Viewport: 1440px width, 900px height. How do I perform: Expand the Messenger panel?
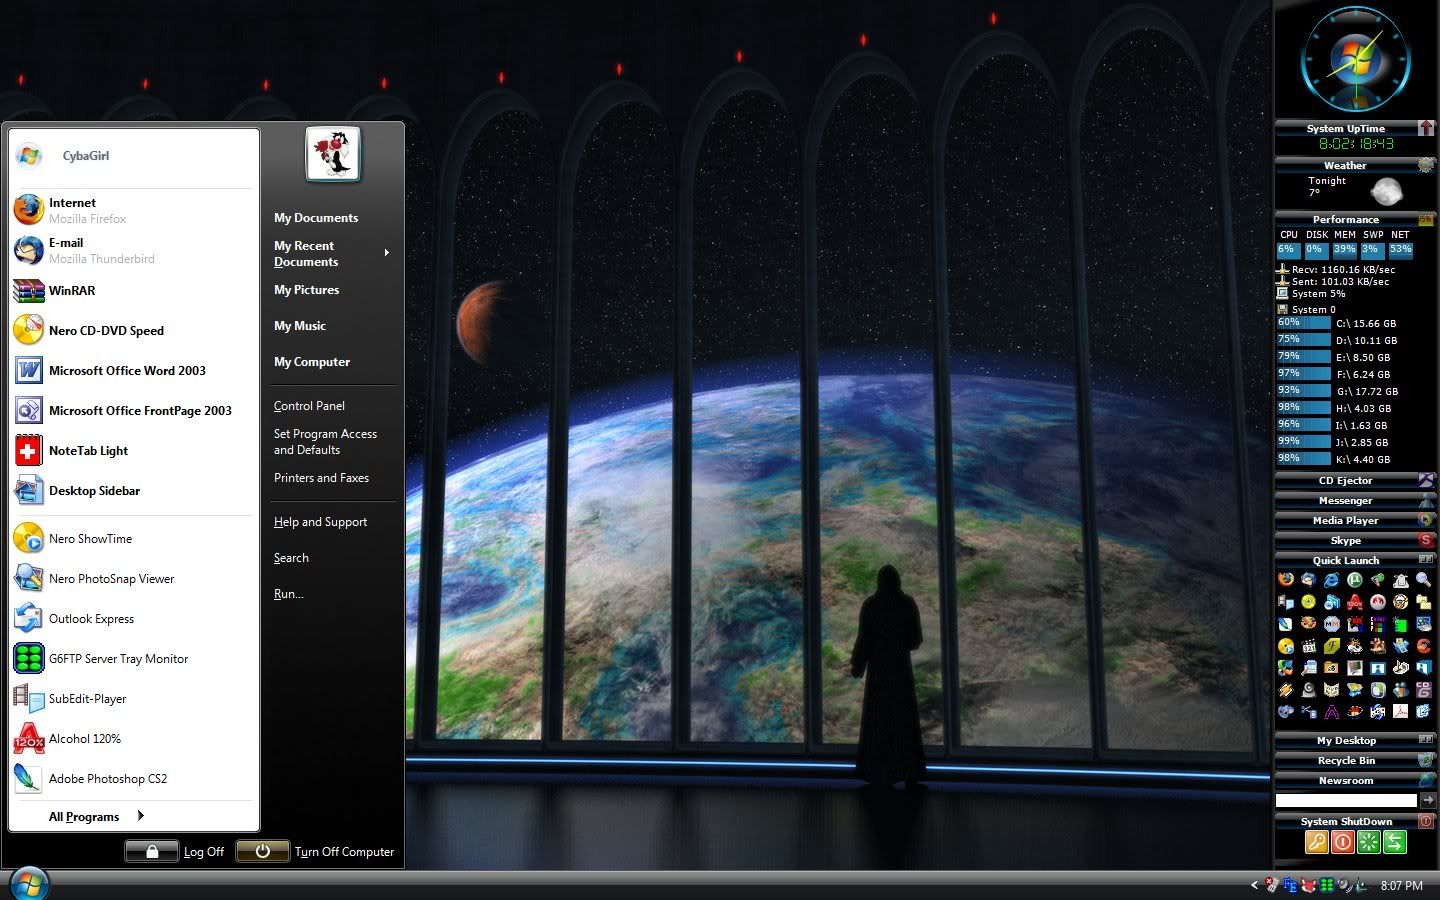click(x=1356, y=500)
